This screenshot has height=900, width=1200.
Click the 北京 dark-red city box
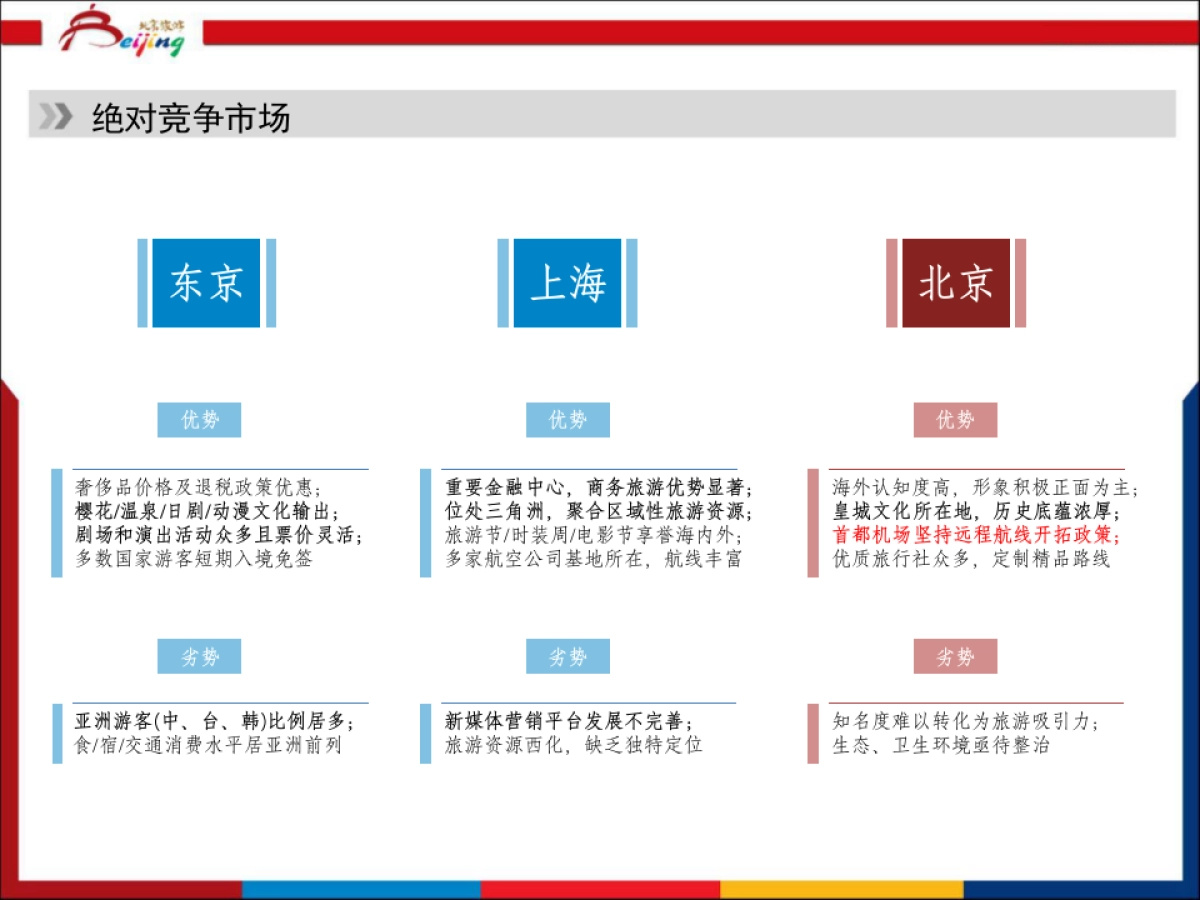955,283
